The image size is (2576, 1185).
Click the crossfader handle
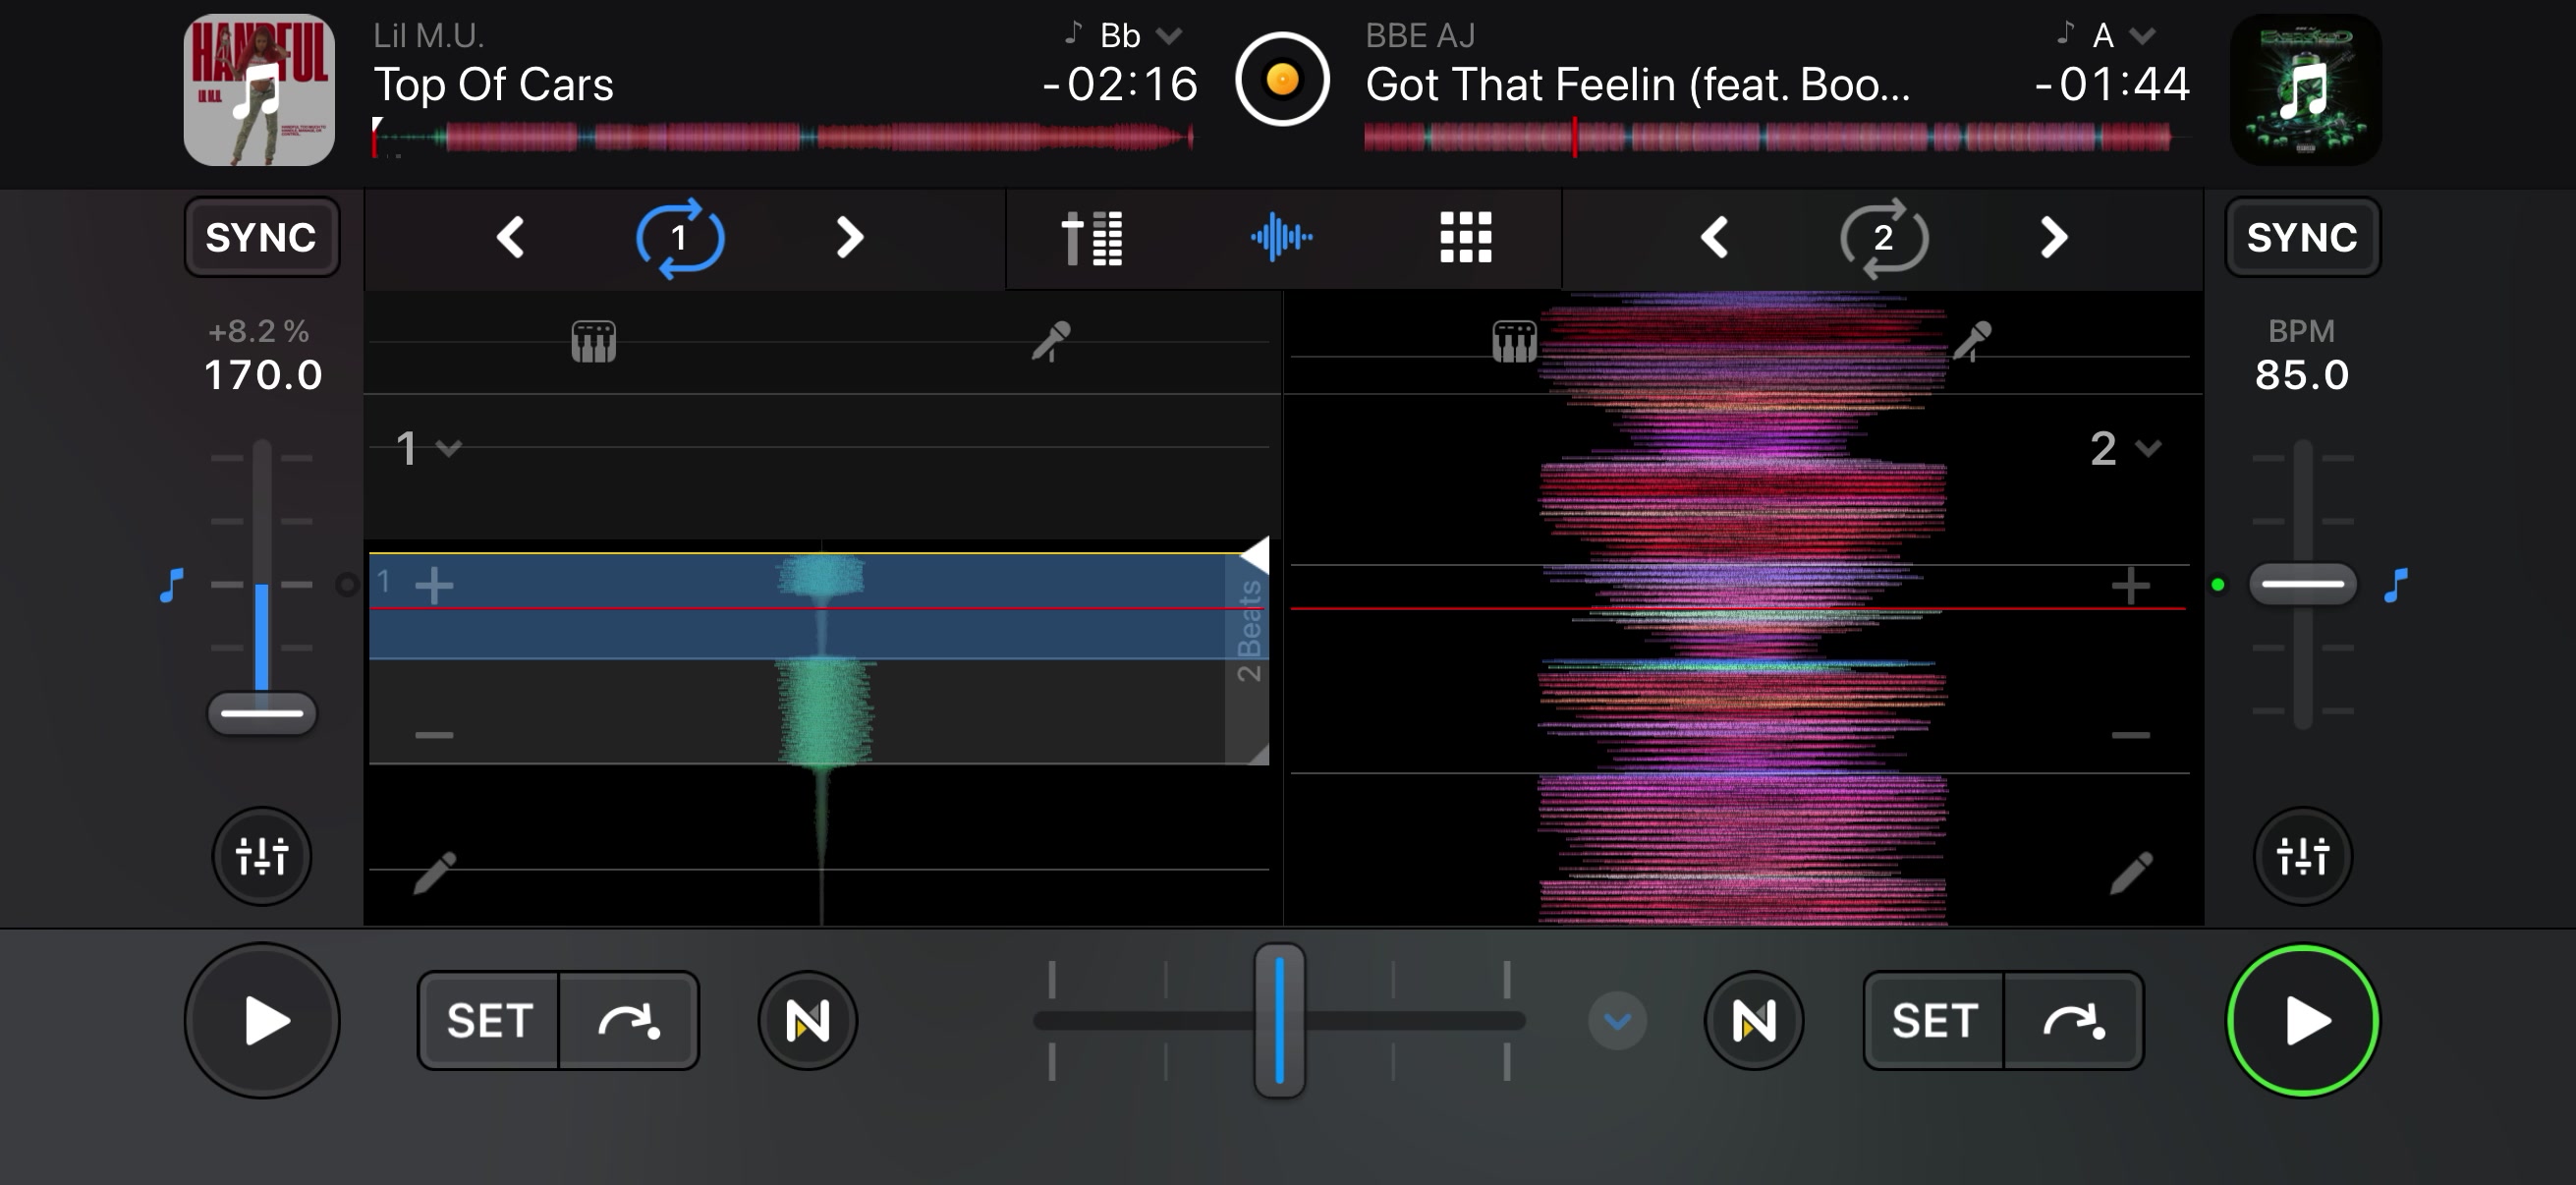tap(1280, 1020)
